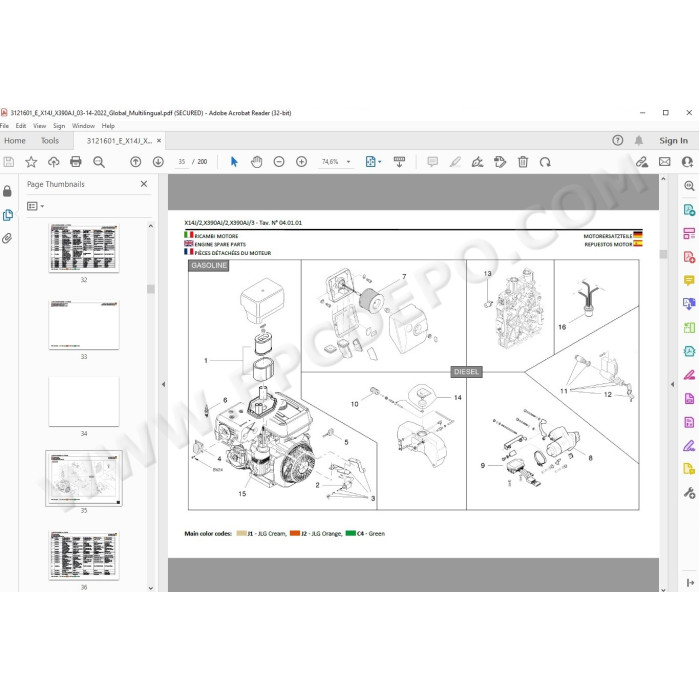Select page 36 thumbnail
Screen dimensions: 700x700
pos(84,556)
